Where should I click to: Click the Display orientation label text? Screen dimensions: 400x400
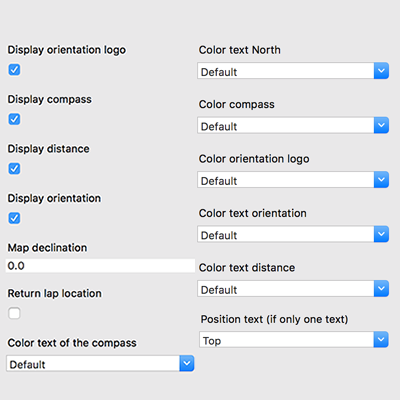point(54,198)
